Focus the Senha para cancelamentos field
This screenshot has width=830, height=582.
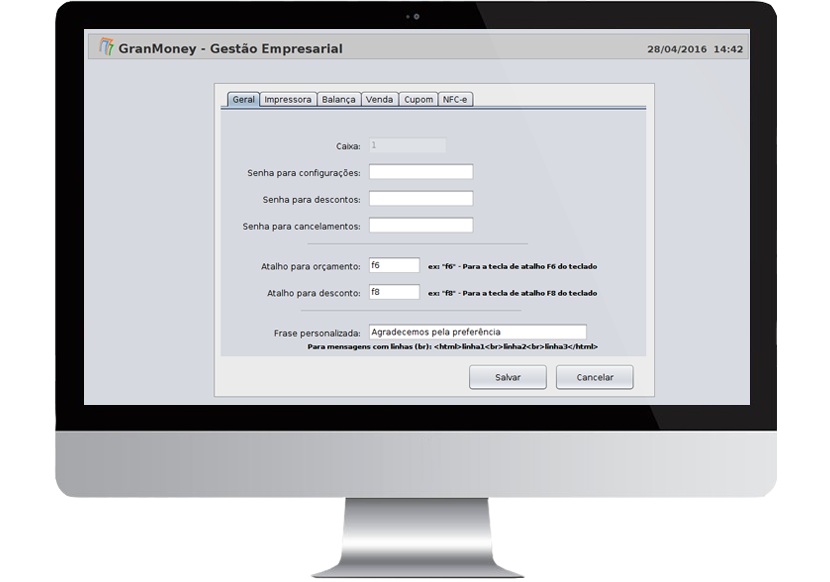(x=421, y=226)
